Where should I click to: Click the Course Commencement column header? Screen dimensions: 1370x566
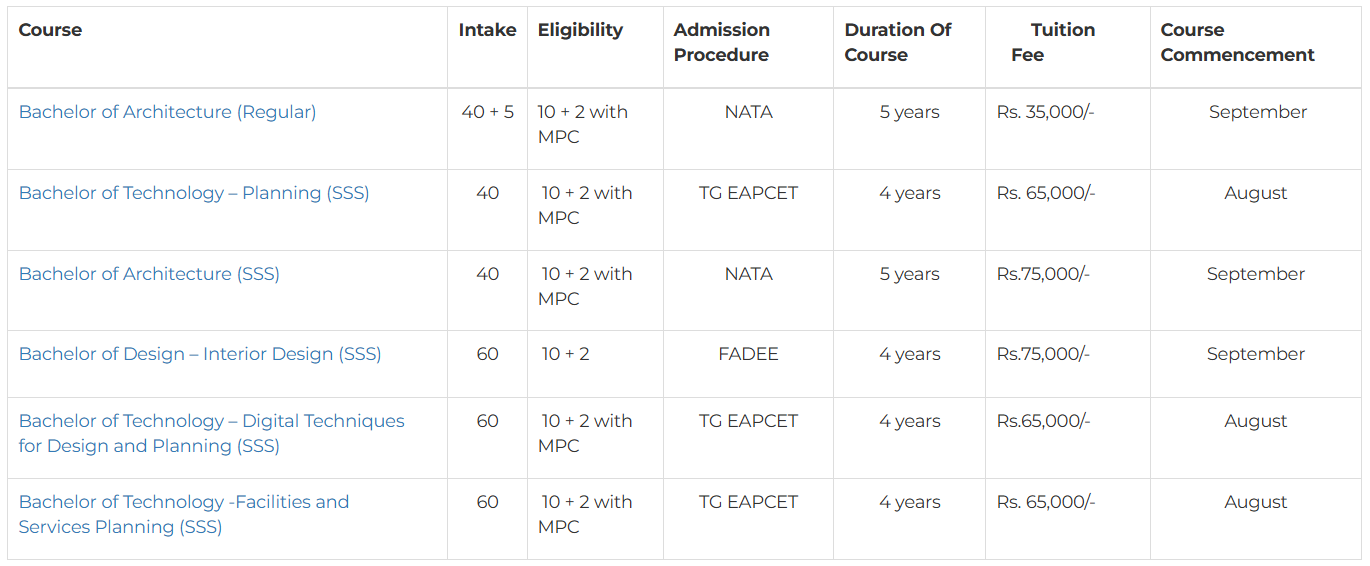pos(1237,42)
